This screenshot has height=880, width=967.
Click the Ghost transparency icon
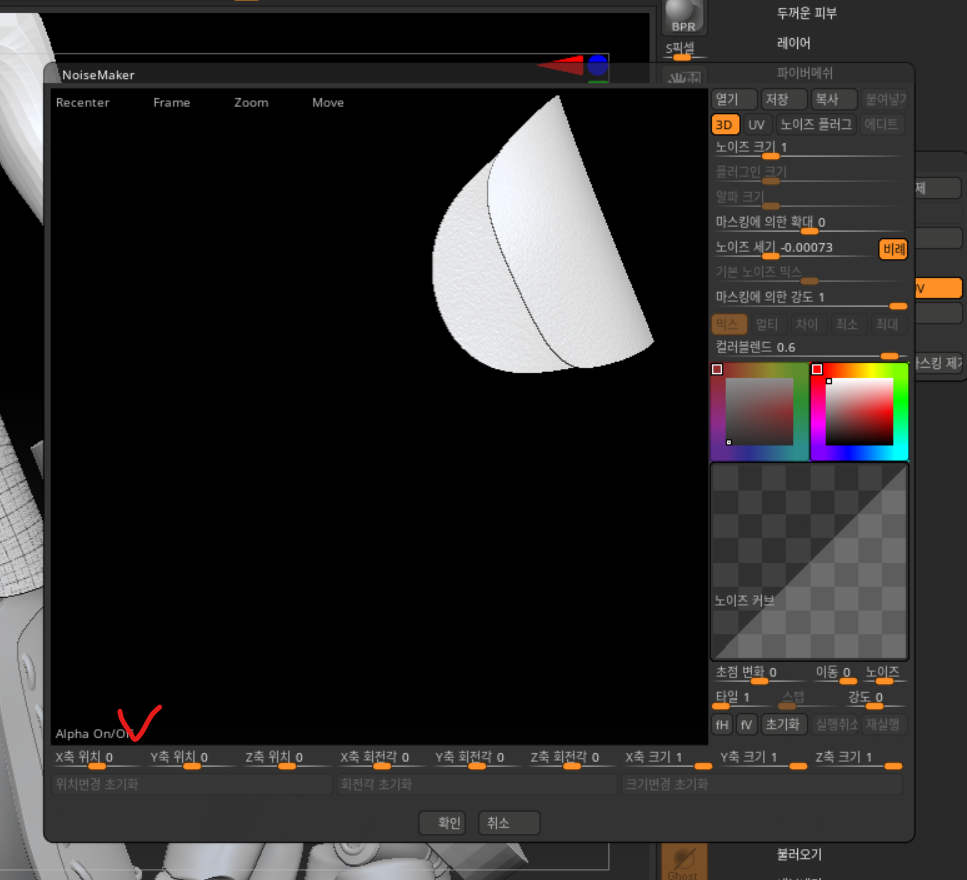tap(683, 862)
